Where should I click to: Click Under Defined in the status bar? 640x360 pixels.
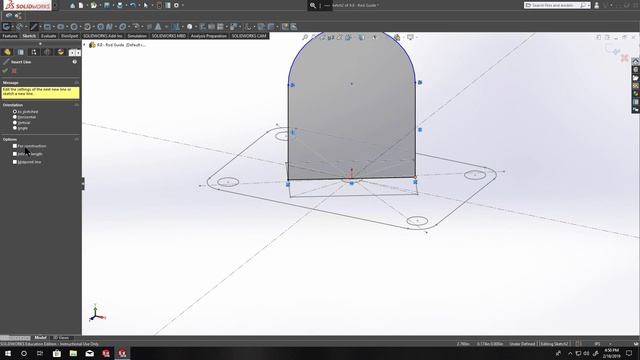tap(522, 344)
